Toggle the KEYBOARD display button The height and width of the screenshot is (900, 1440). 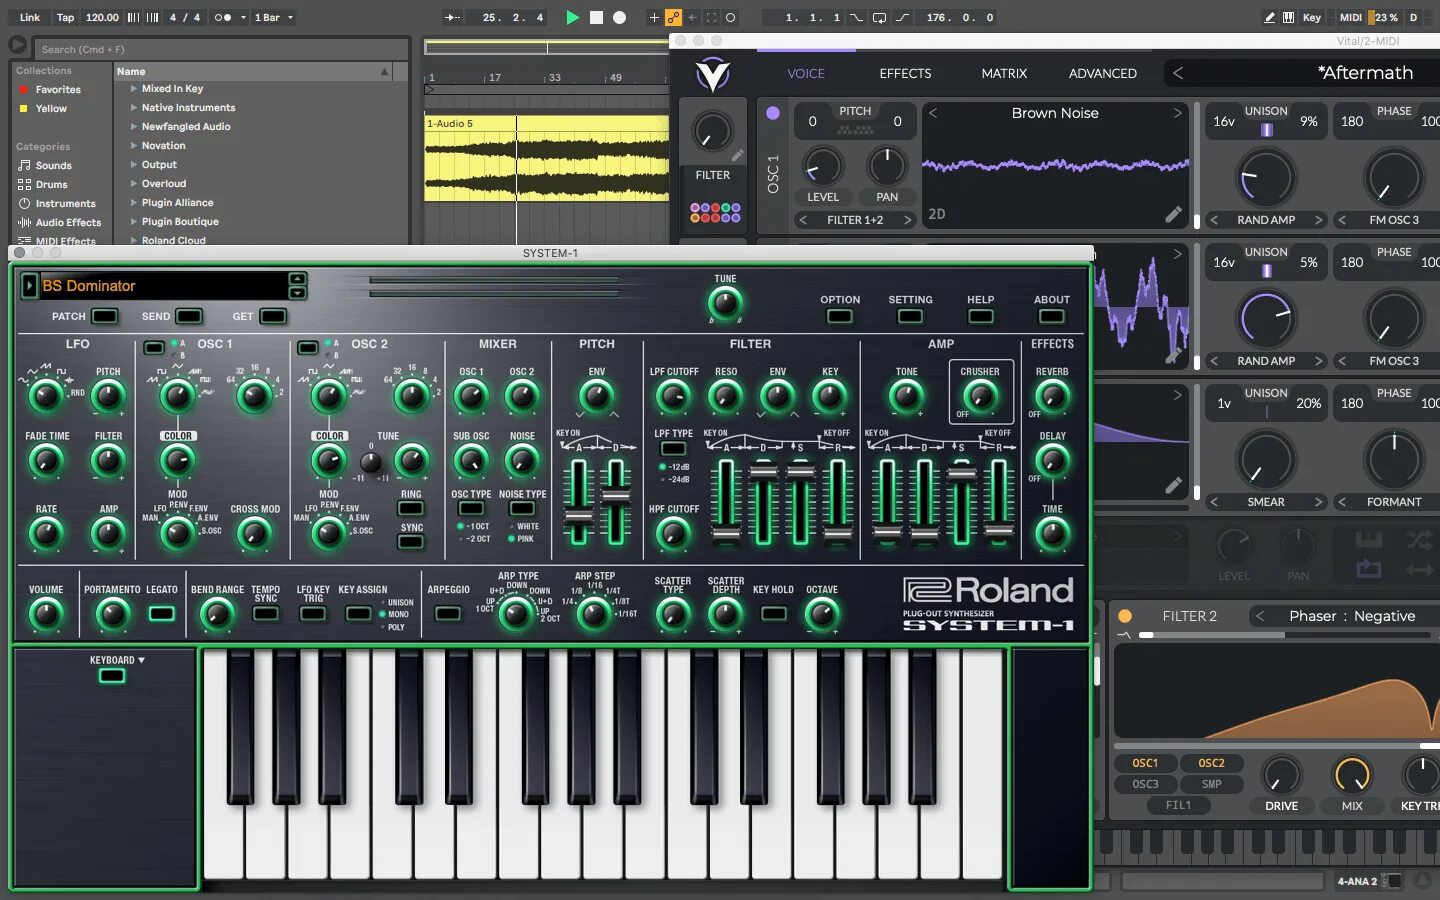[112, 676]
